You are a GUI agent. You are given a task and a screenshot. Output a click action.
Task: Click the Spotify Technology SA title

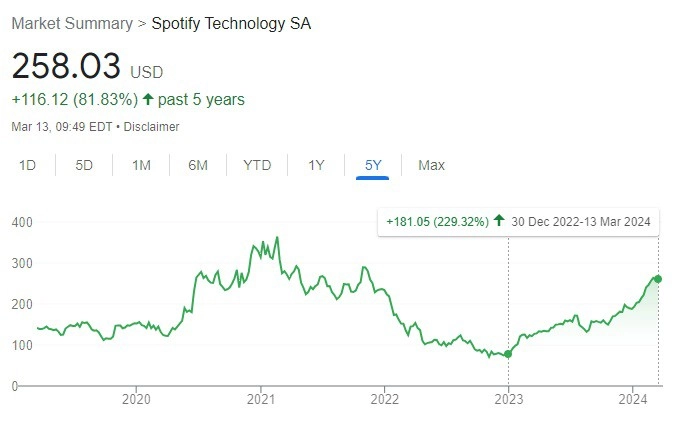(231, 23)
